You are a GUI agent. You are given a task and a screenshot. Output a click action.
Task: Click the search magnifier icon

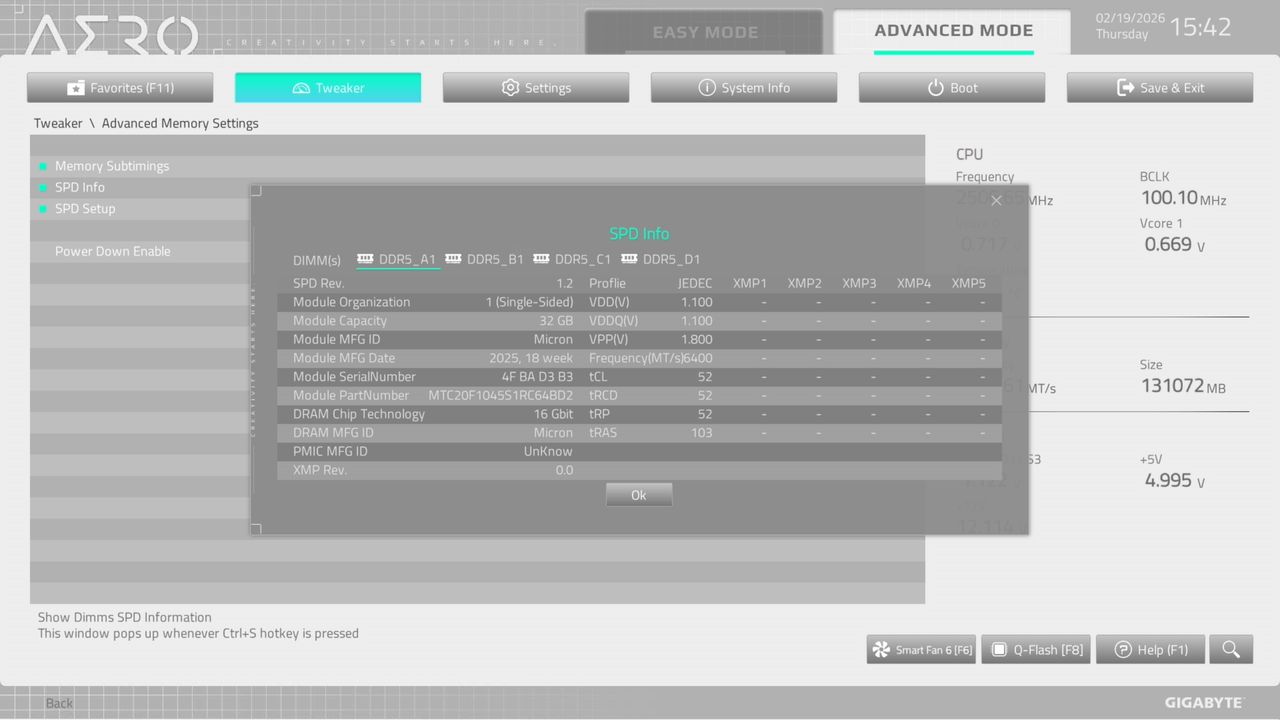pos(1231,649)
